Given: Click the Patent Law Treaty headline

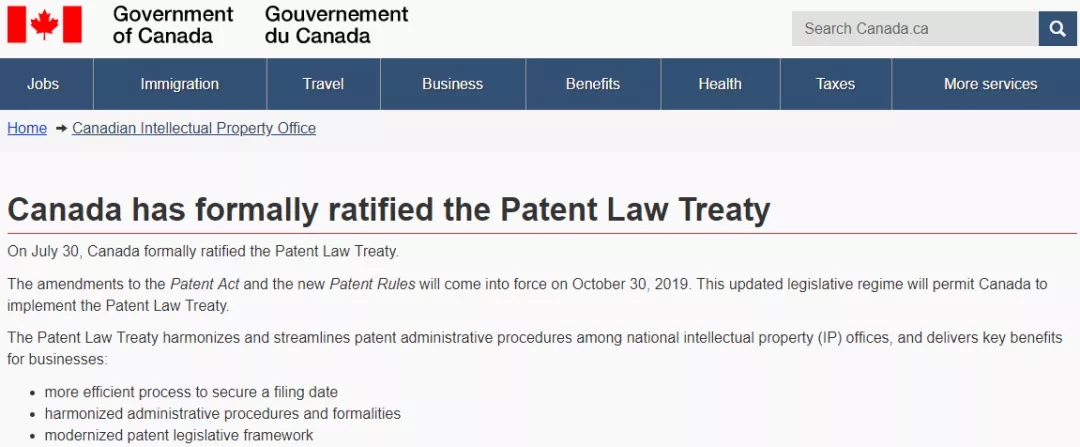Looking at the screenshot, I should click(x=389, y=210).
